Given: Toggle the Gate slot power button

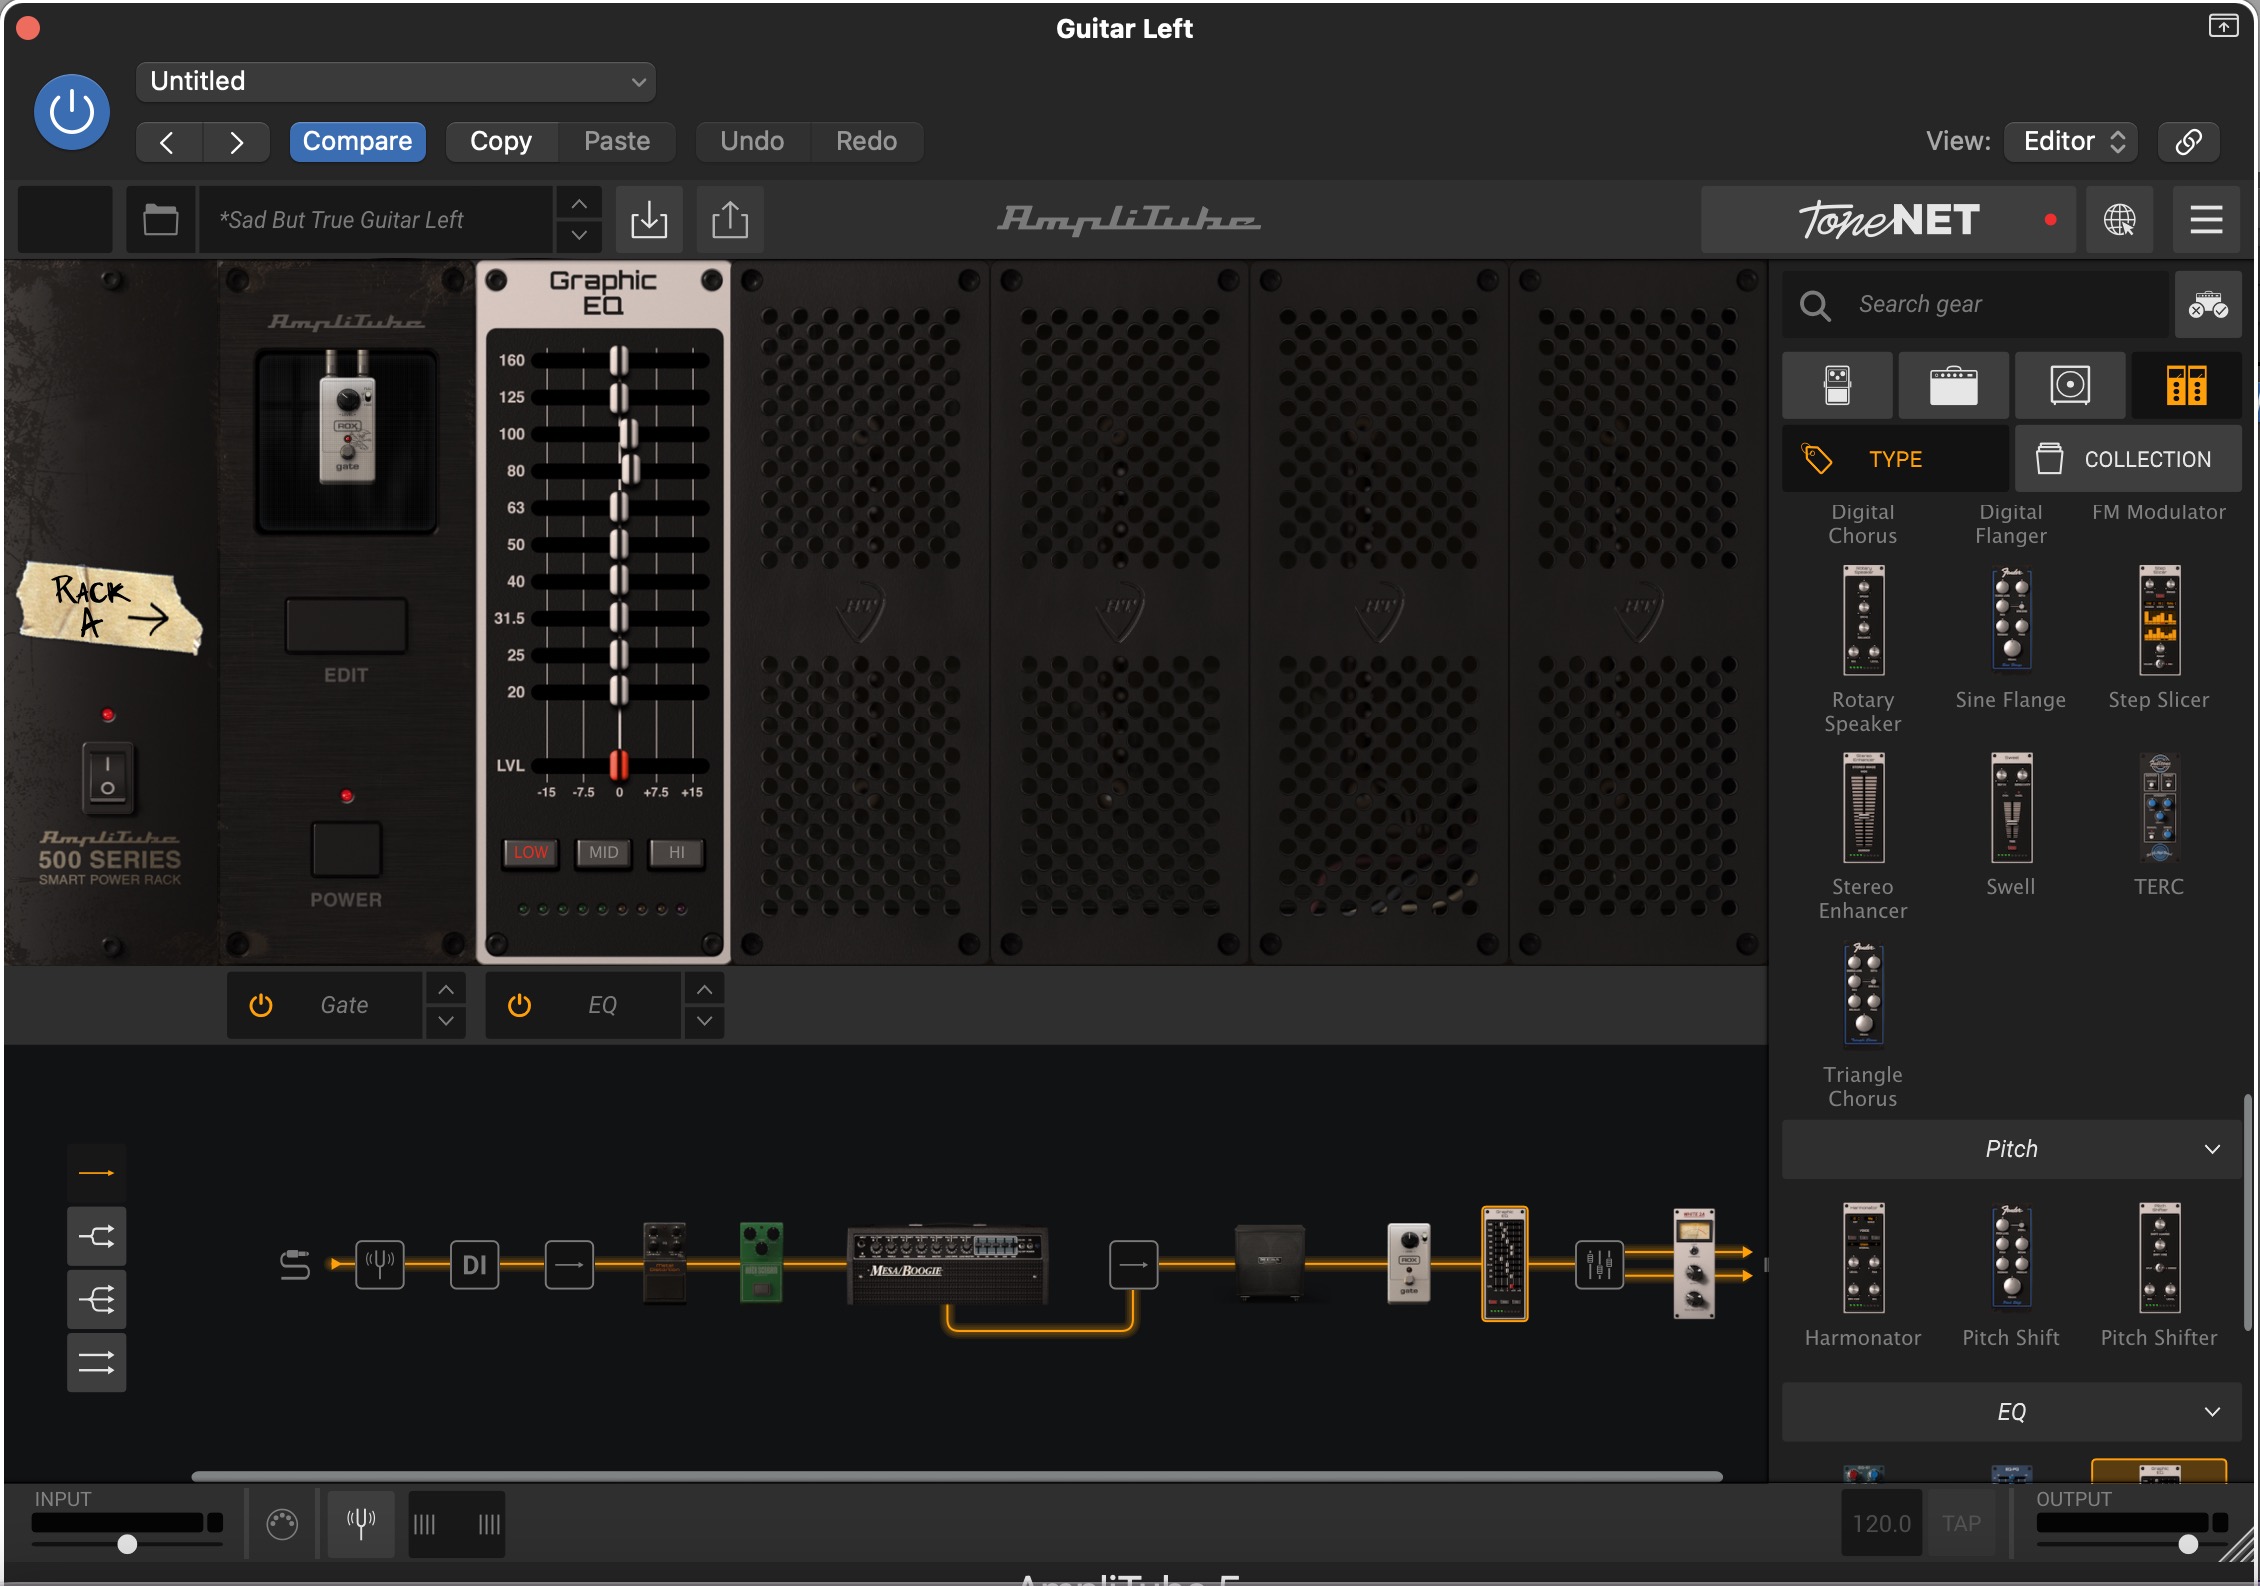Looking at the screenshot, I should coord(261,1005).
